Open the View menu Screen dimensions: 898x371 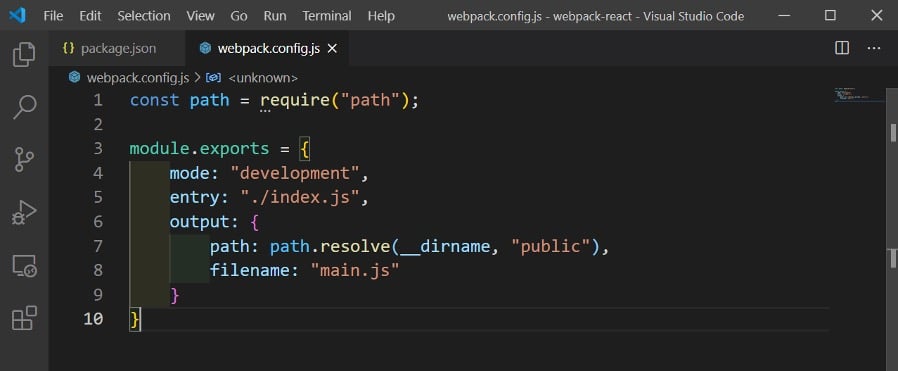pos(200,16)
